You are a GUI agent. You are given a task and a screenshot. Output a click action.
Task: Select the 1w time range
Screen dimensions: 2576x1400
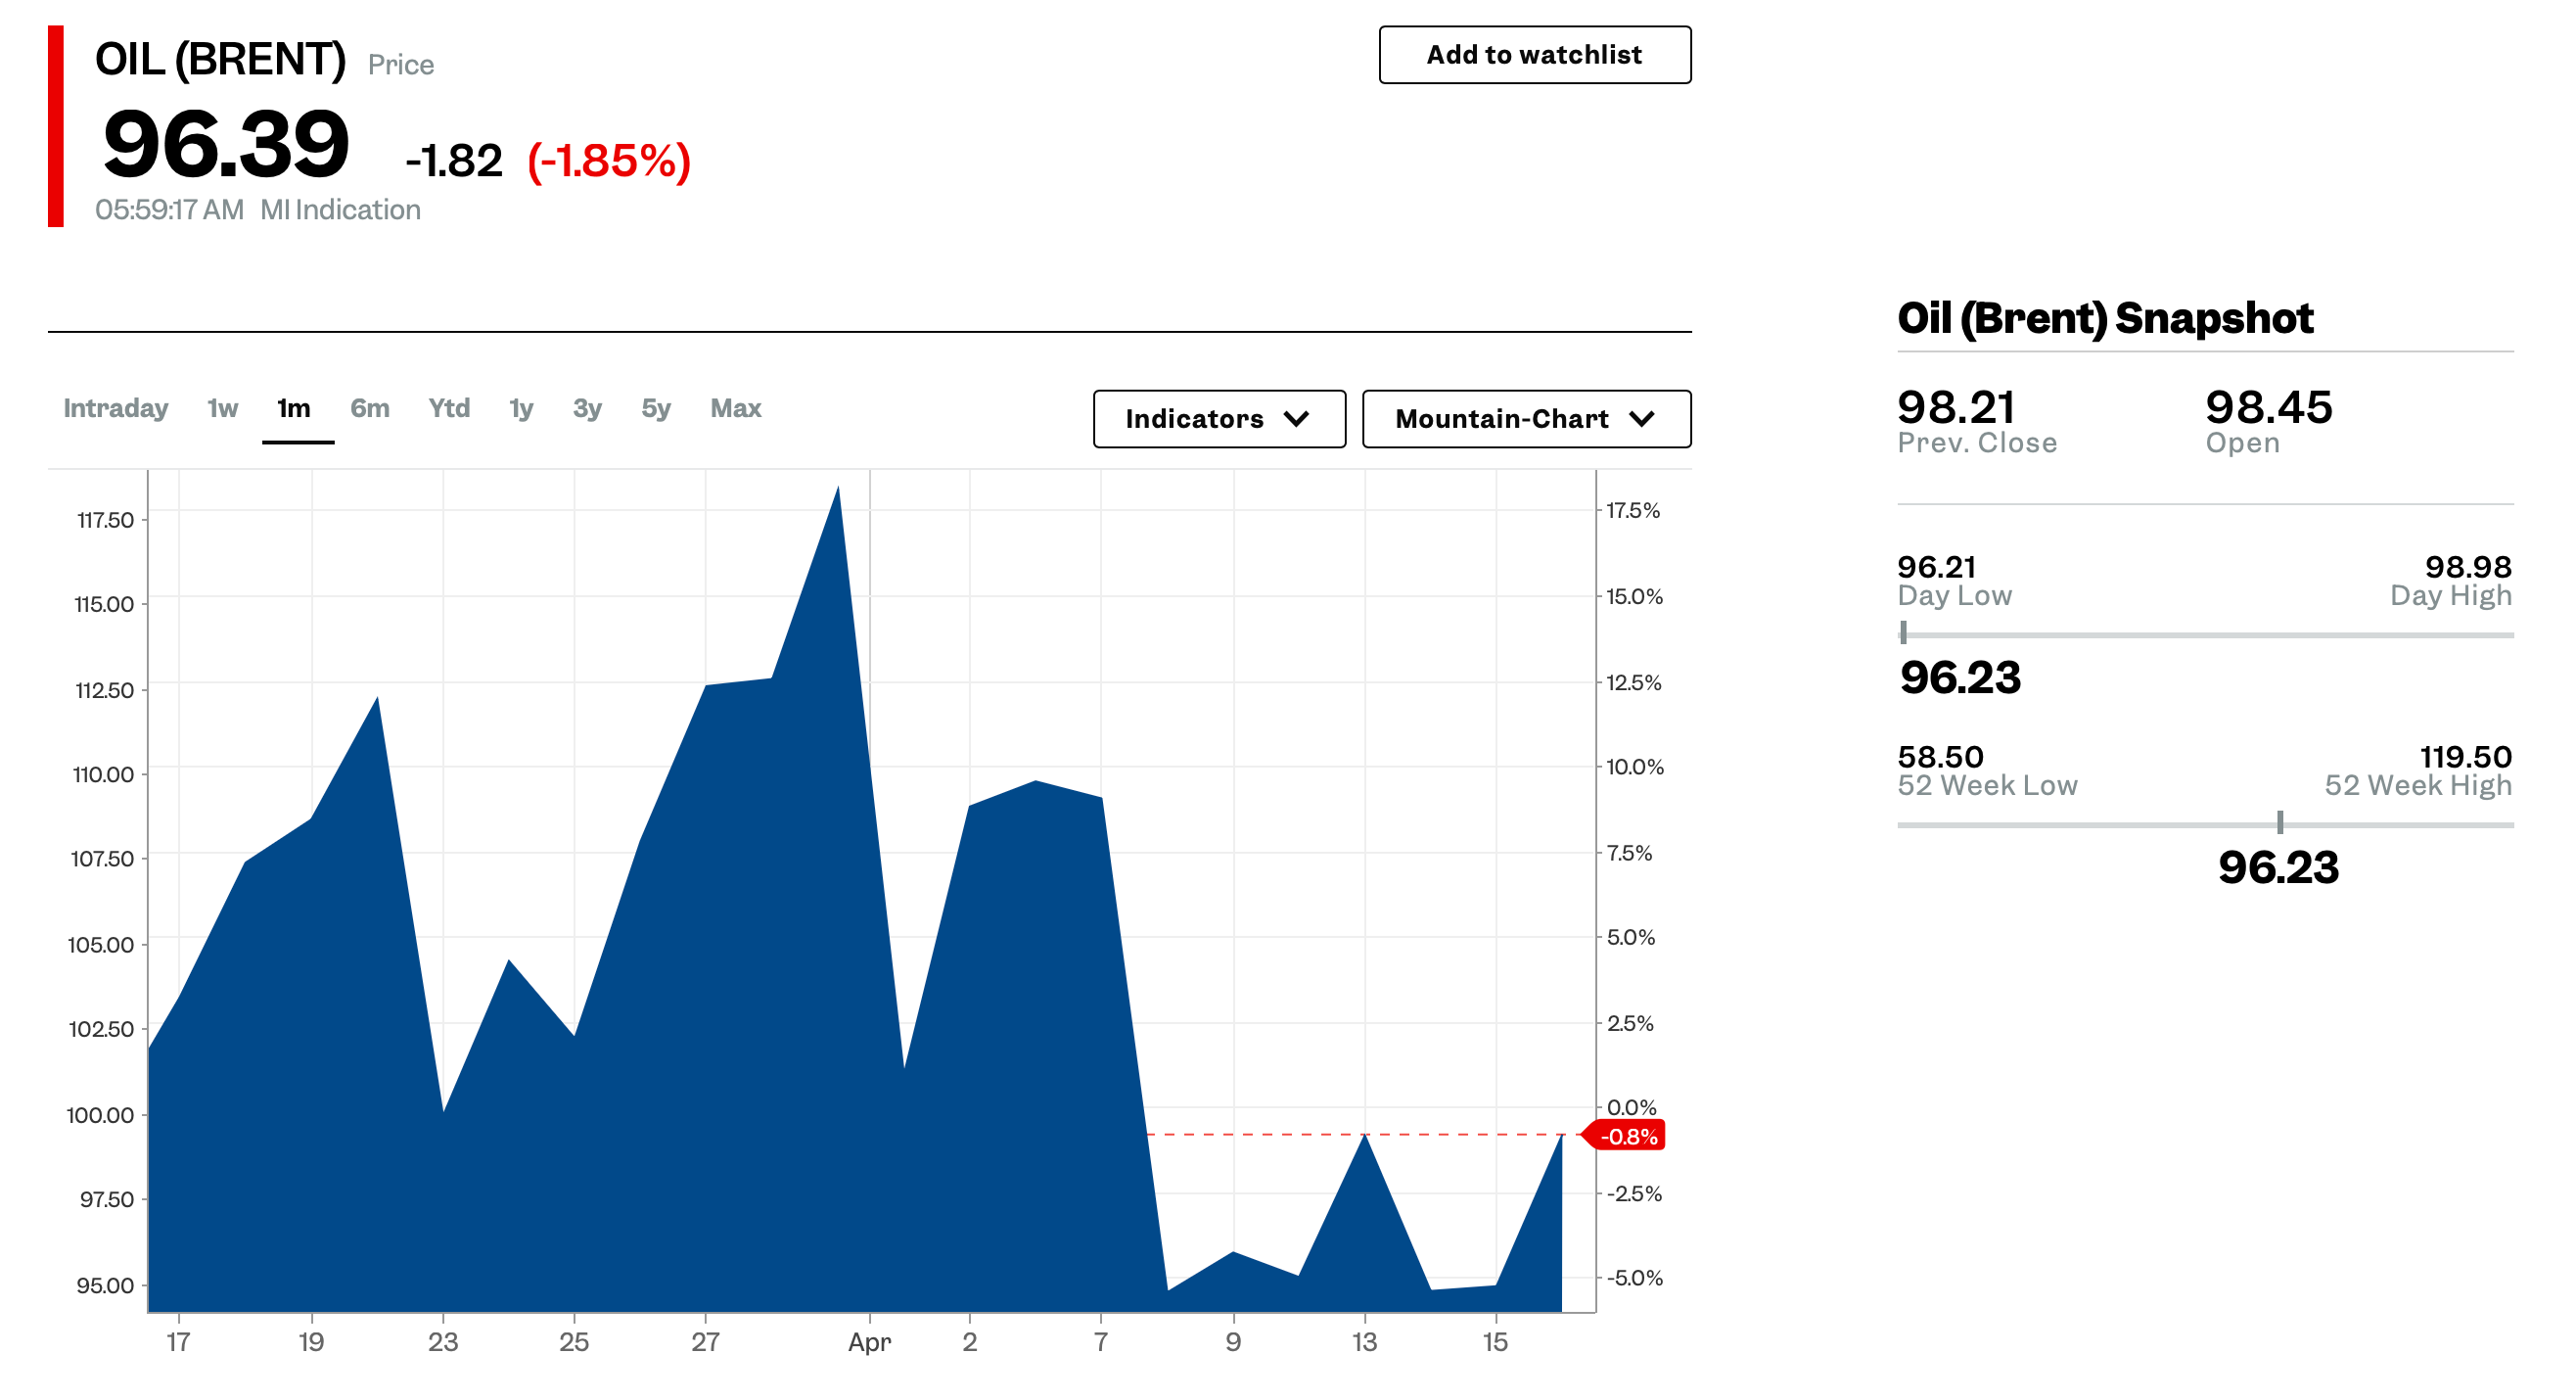click(222, 408)
